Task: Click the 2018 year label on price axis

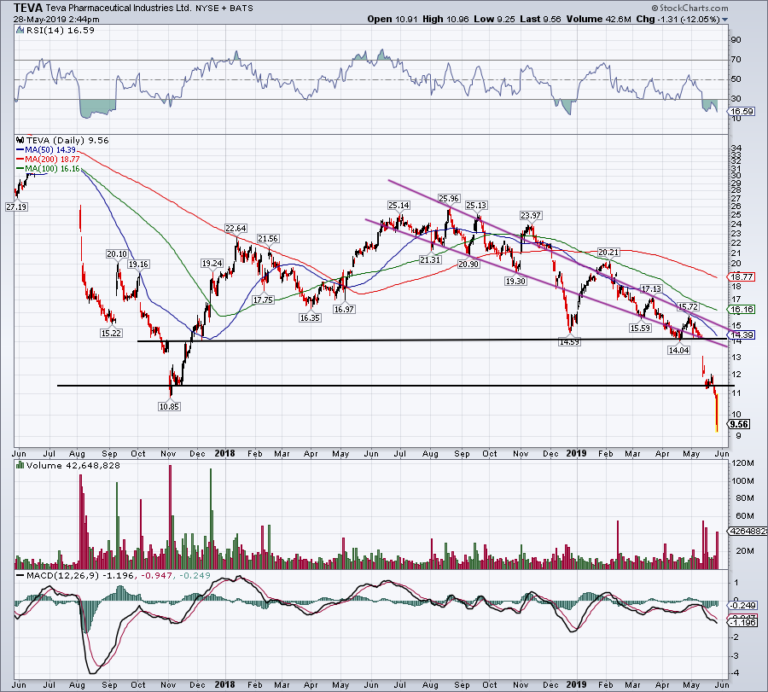Action: (225, 453)
